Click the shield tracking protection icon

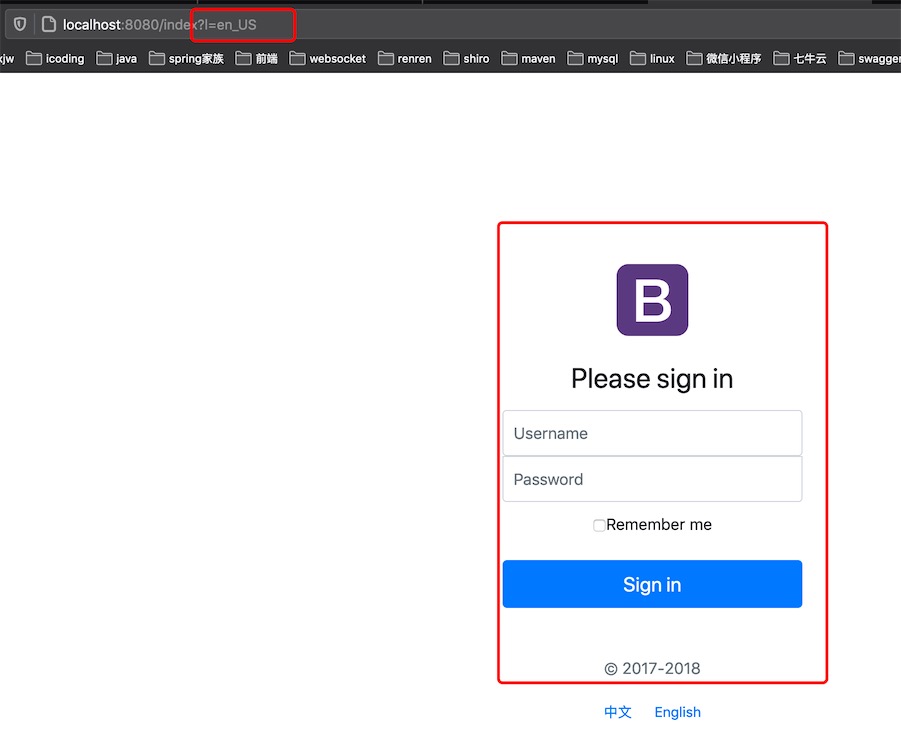[20, 24]
